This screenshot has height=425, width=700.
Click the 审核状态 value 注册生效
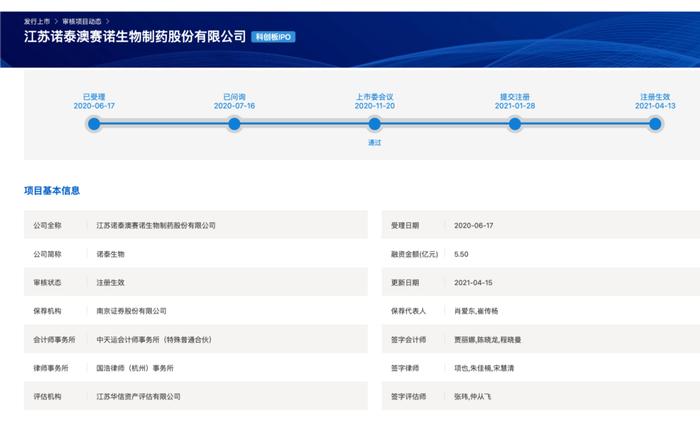[110, 283]
